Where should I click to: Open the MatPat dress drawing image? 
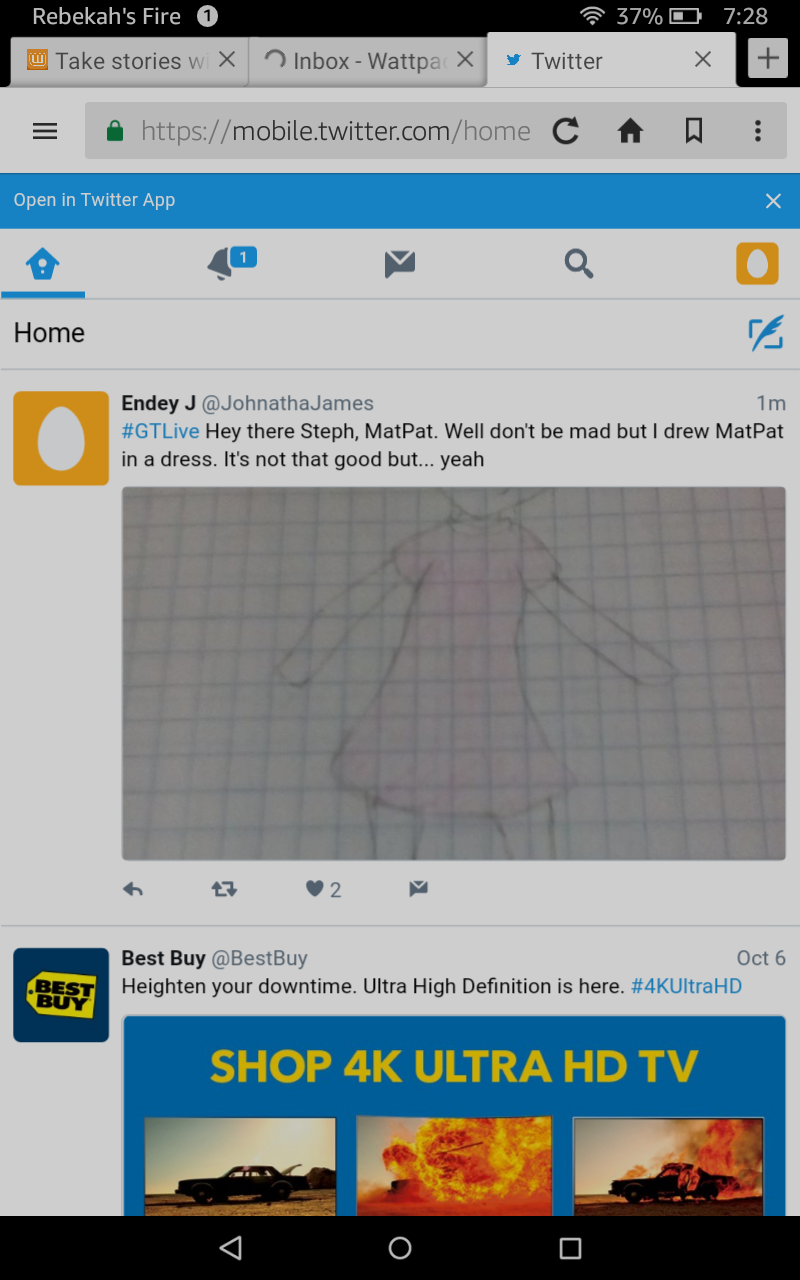coord(453,673)
